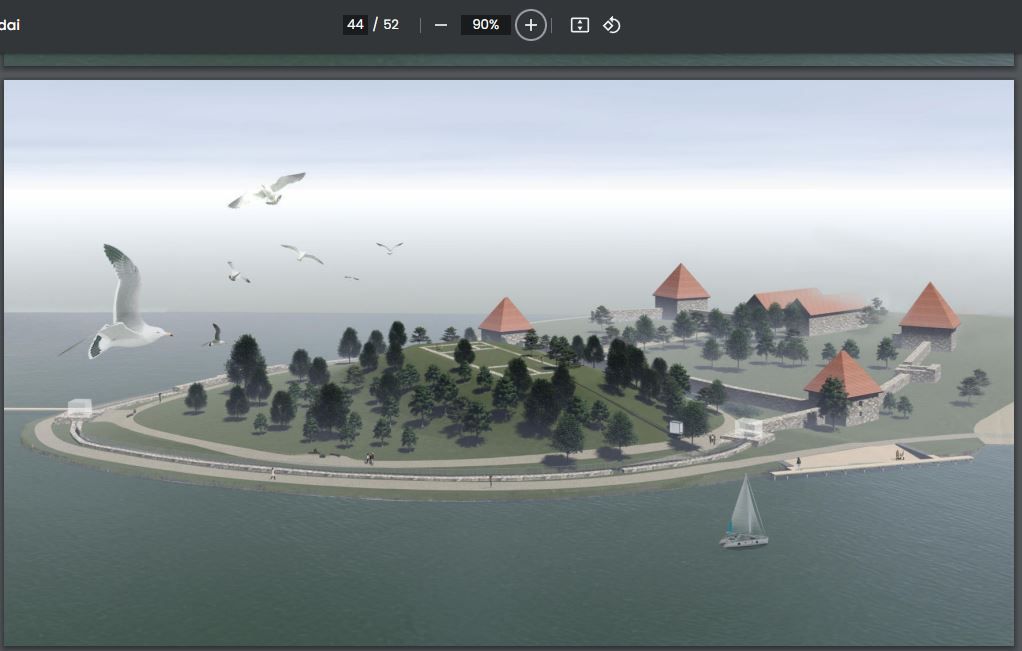The width and height of the screenshot is (1022, 651).
Task: Click the zoom out minus button
Action: (x=441, y=25)
